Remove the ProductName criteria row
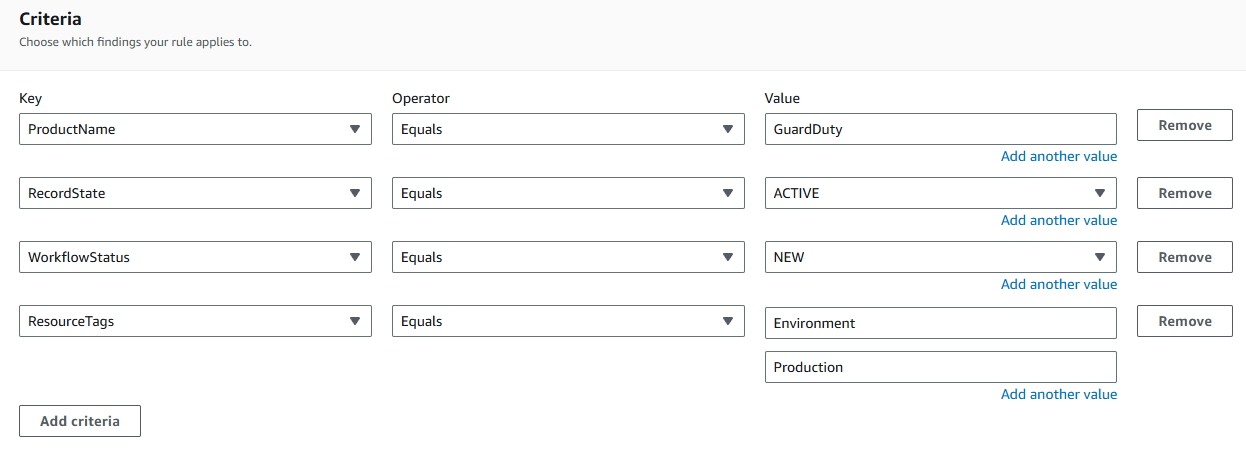Viewport: 1246px width, 457px height. (x=1184, y=125)
